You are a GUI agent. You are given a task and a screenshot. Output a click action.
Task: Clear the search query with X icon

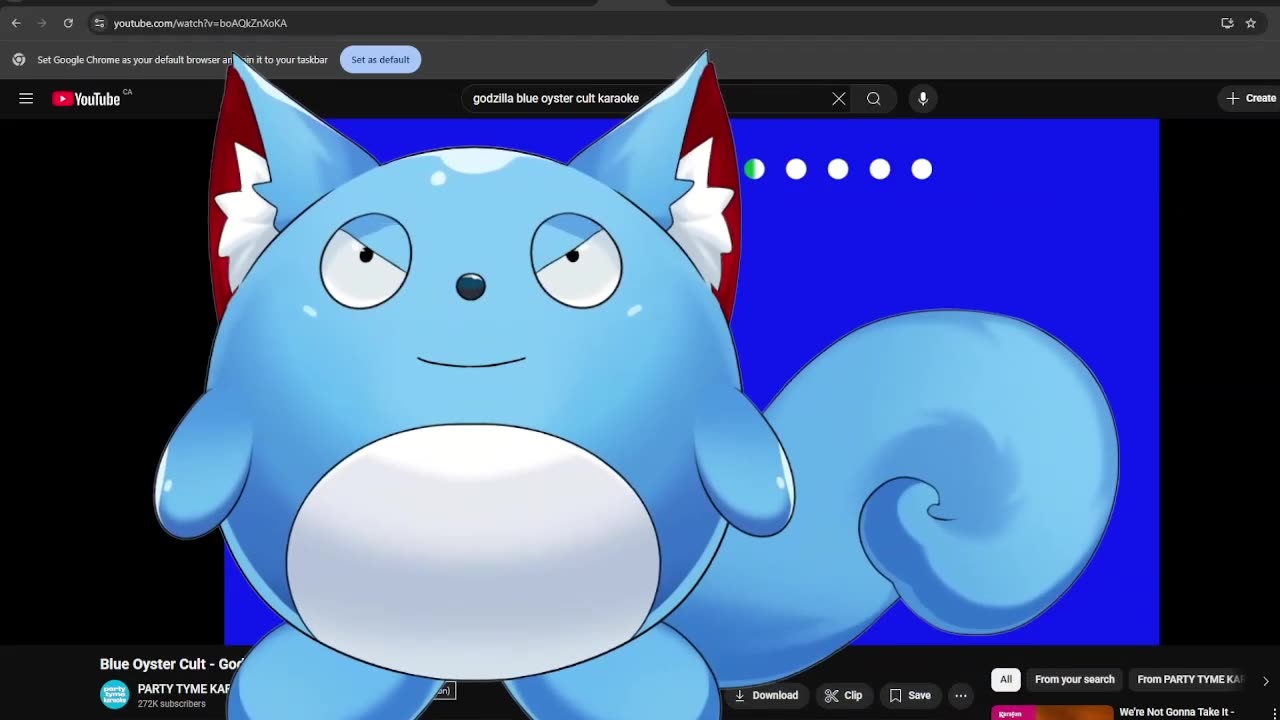[839, 98]
